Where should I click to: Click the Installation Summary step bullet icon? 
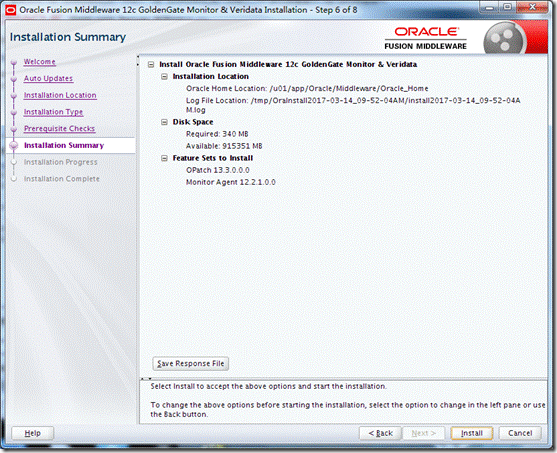pyautogui.click(x=14, y=145)
